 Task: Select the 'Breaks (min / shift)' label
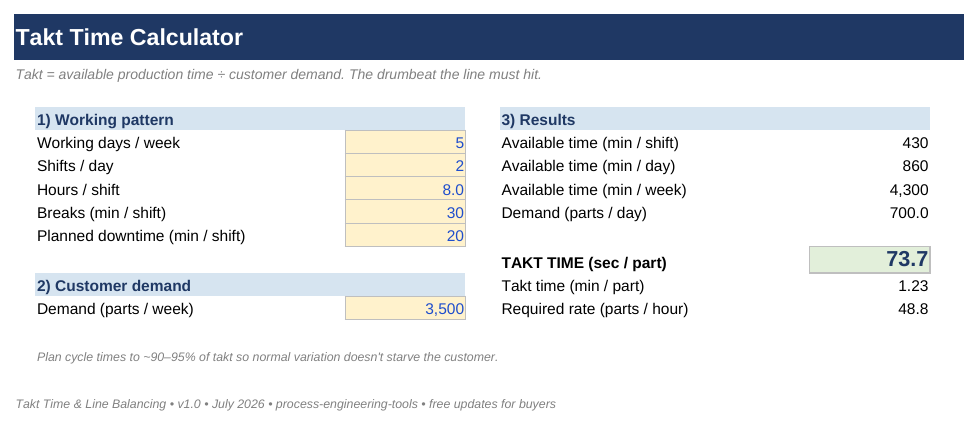point(102,213)
